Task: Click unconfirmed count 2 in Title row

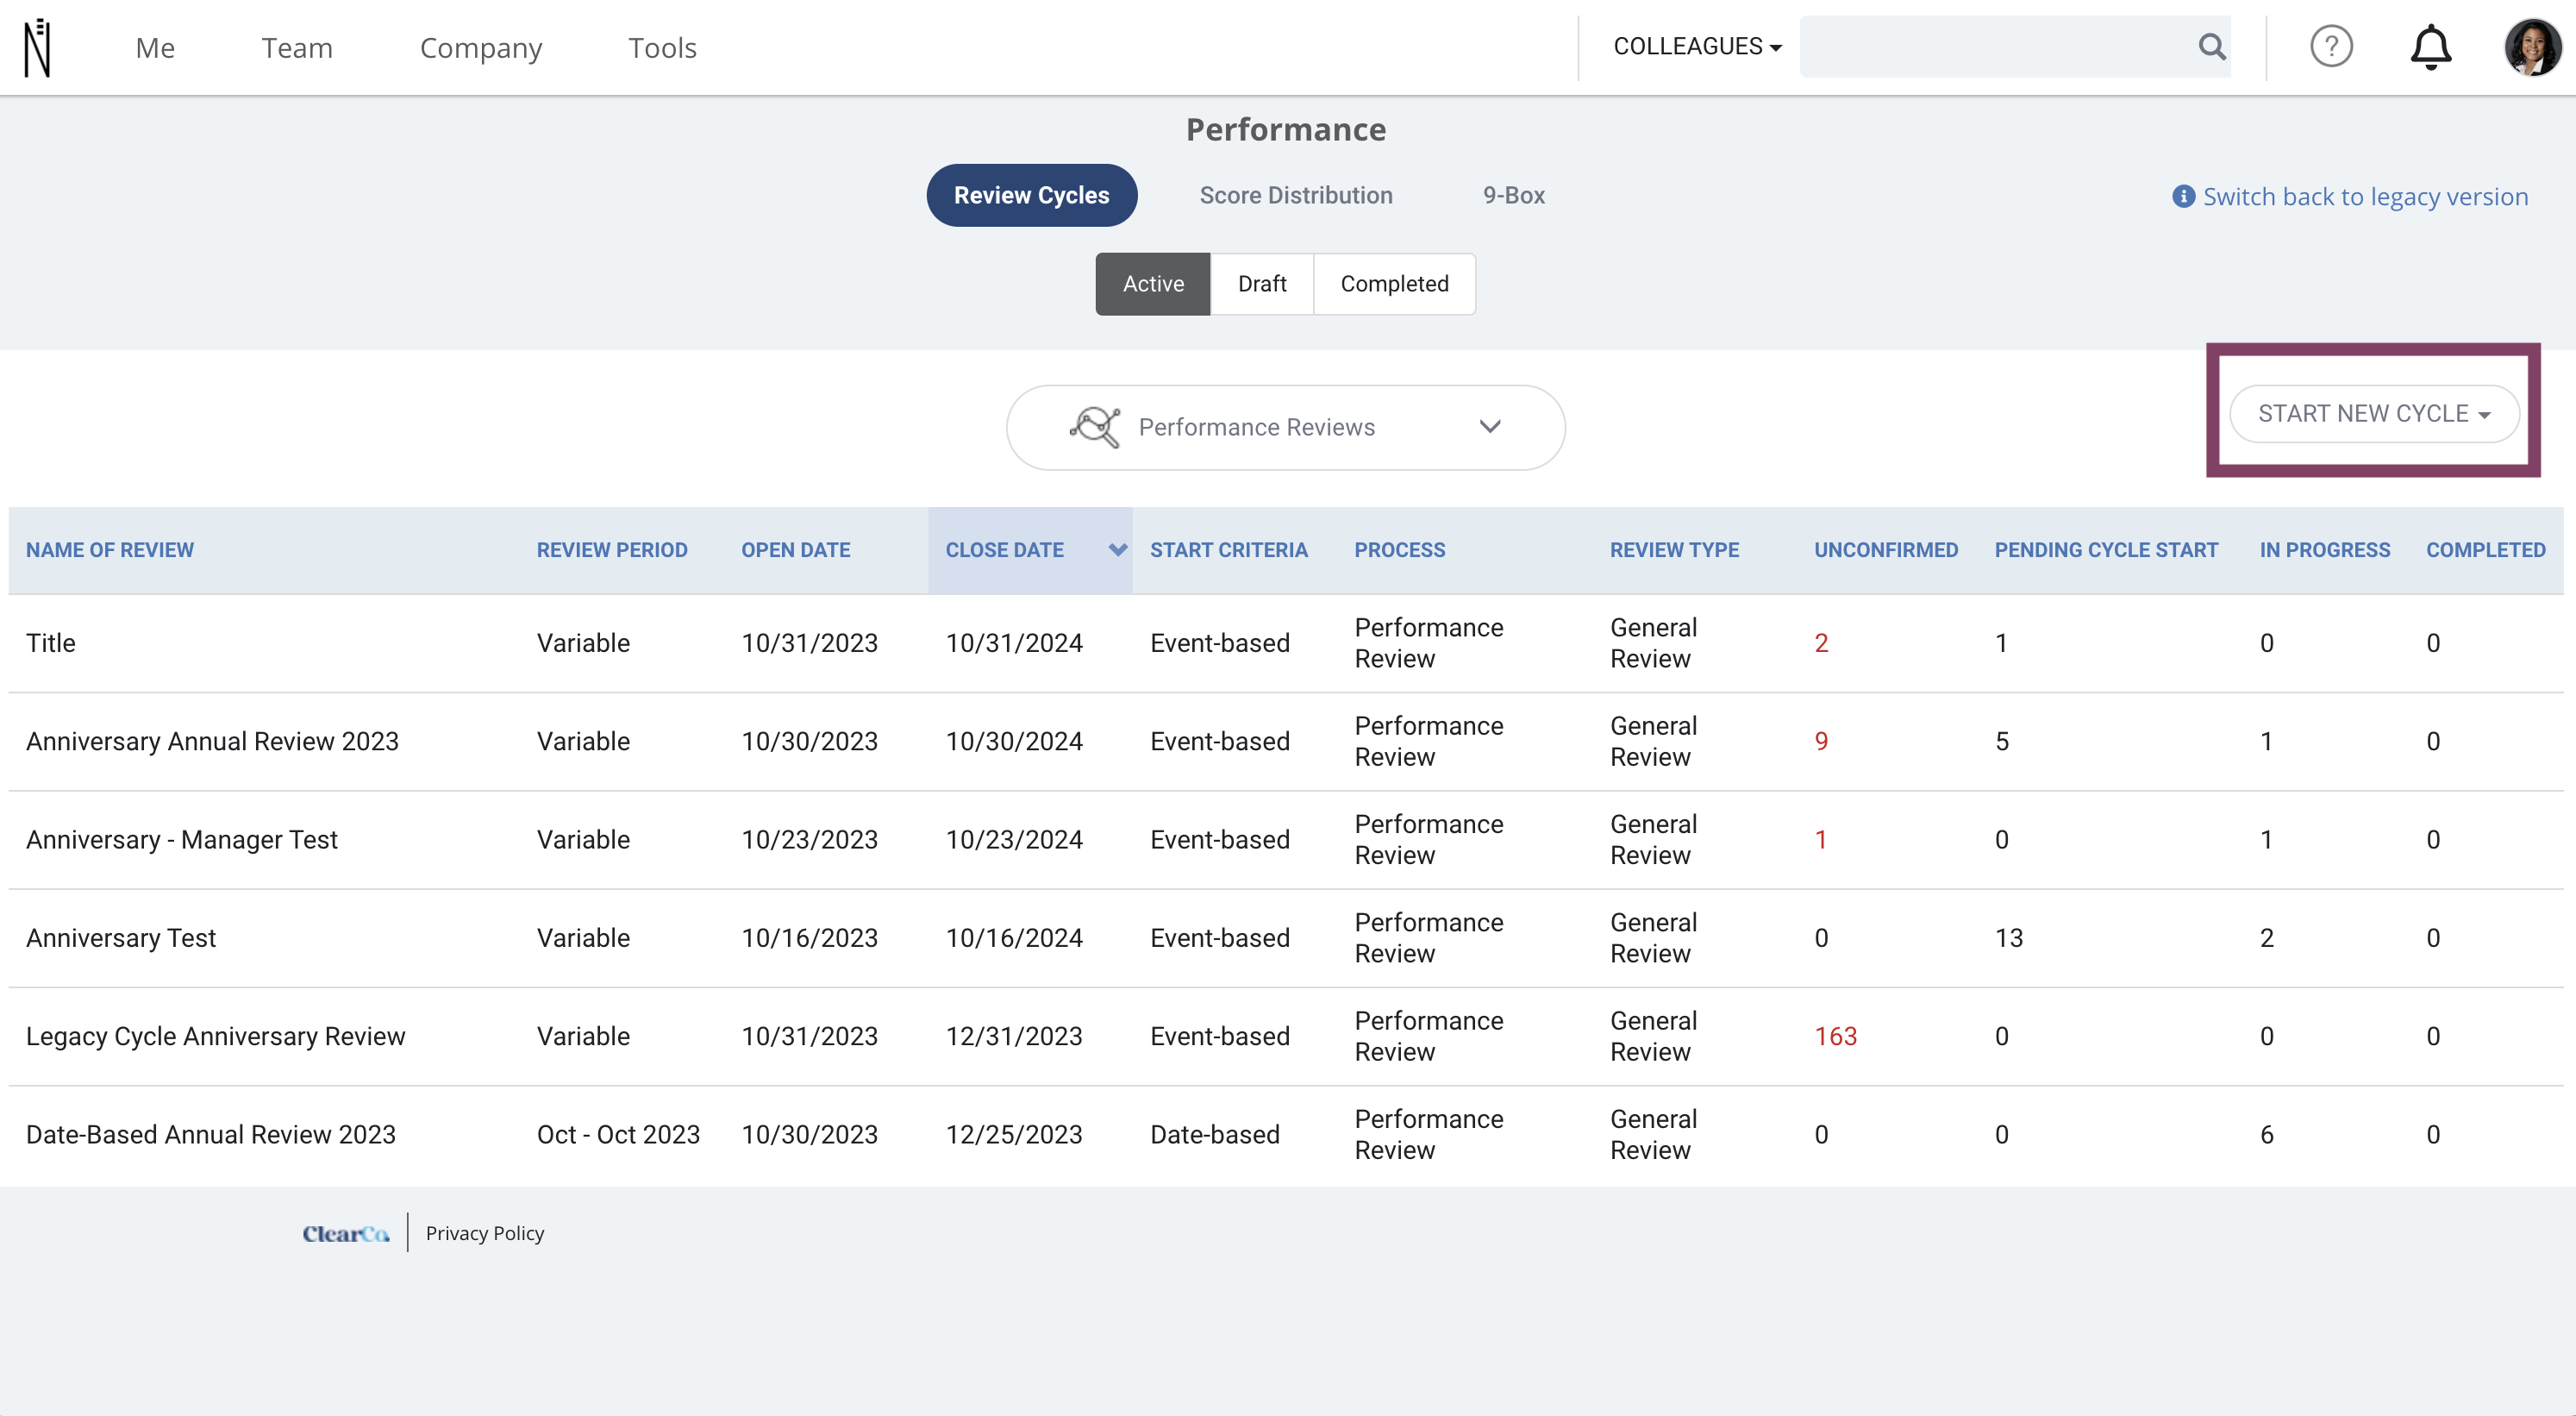Action: [x=1821, y=643]
